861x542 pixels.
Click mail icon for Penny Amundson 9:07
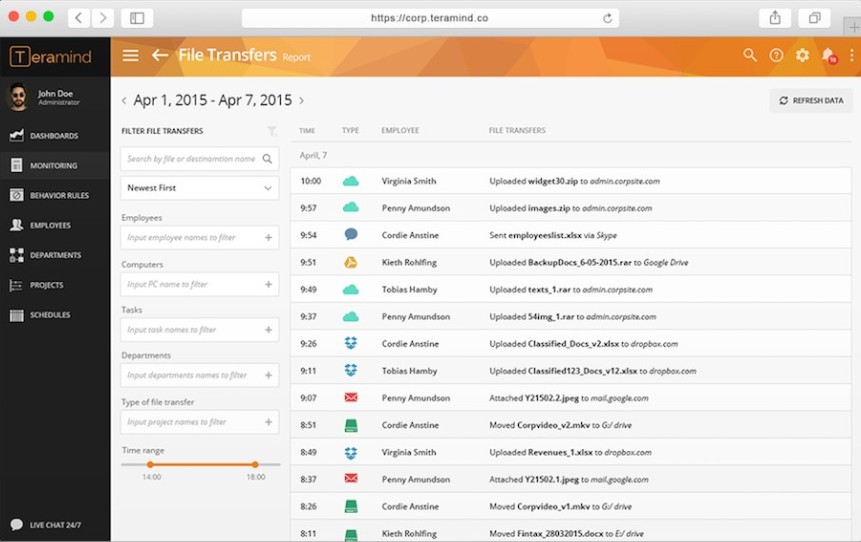[350, 397]
